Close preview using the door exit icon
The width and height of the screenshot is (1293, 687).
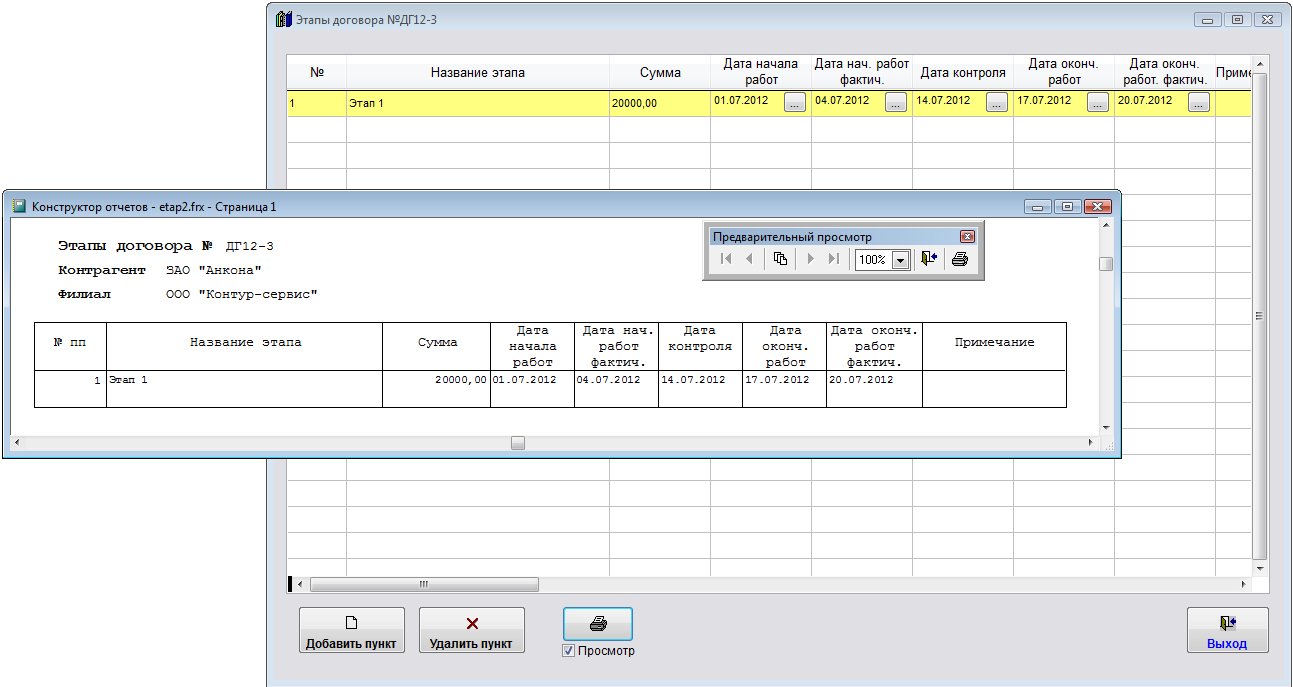click(x=929, y=259)
